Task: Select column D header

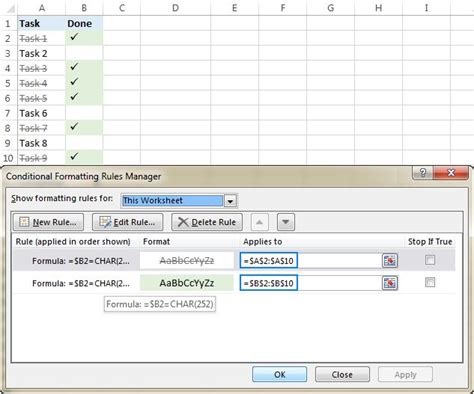Action: tap(175, 8)
